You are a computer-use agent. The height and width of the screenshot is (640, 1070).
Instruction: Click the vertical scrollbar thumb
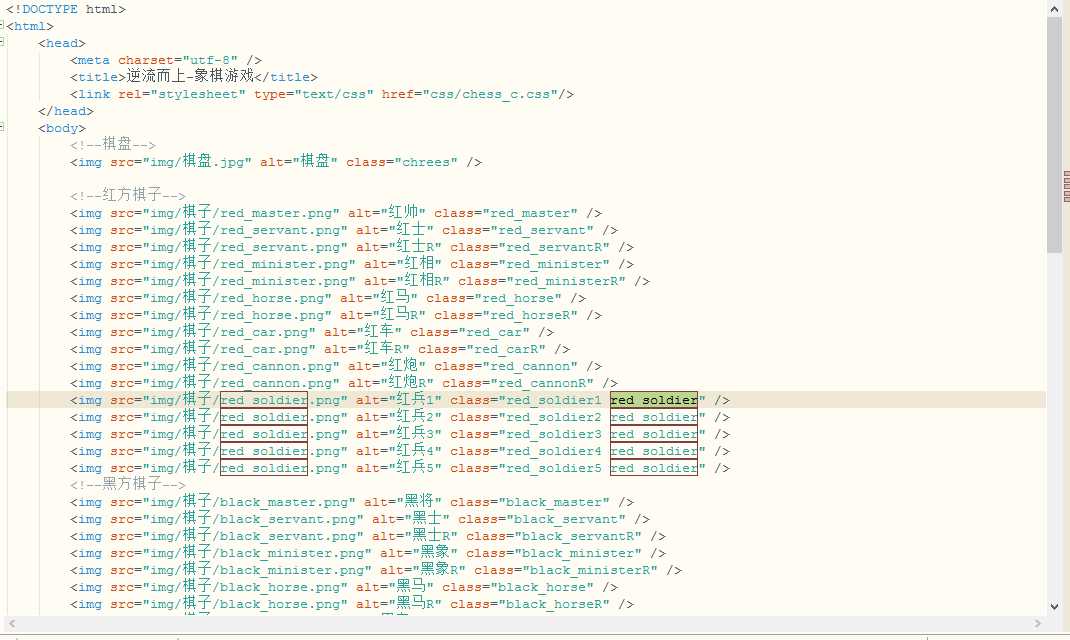pyautogui.click(x=1055, y=130)
